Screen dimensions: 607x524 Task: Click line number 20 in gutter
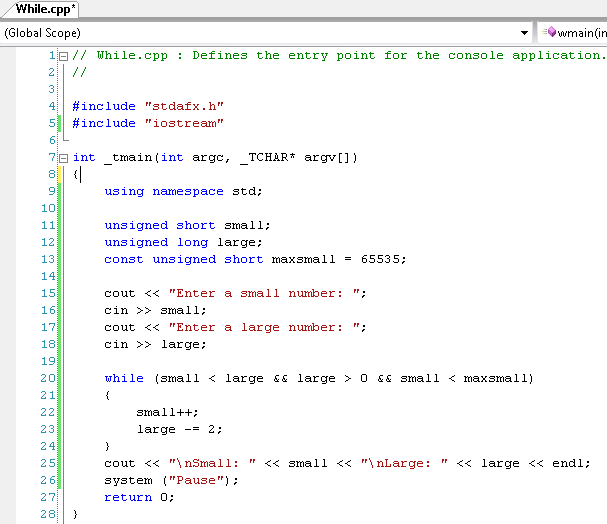coord(48,378)
